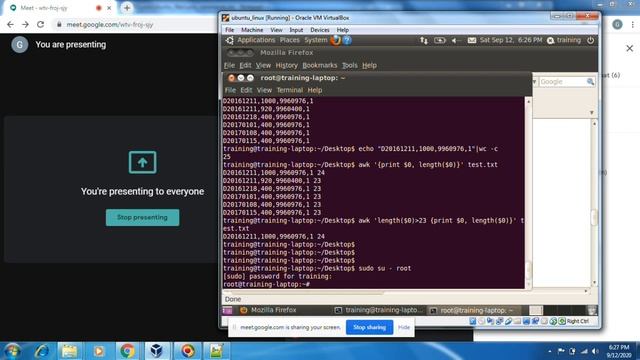640x360 pixels.
Task: Open the mail envelope indicator
Action: click(x=471, y=40)
